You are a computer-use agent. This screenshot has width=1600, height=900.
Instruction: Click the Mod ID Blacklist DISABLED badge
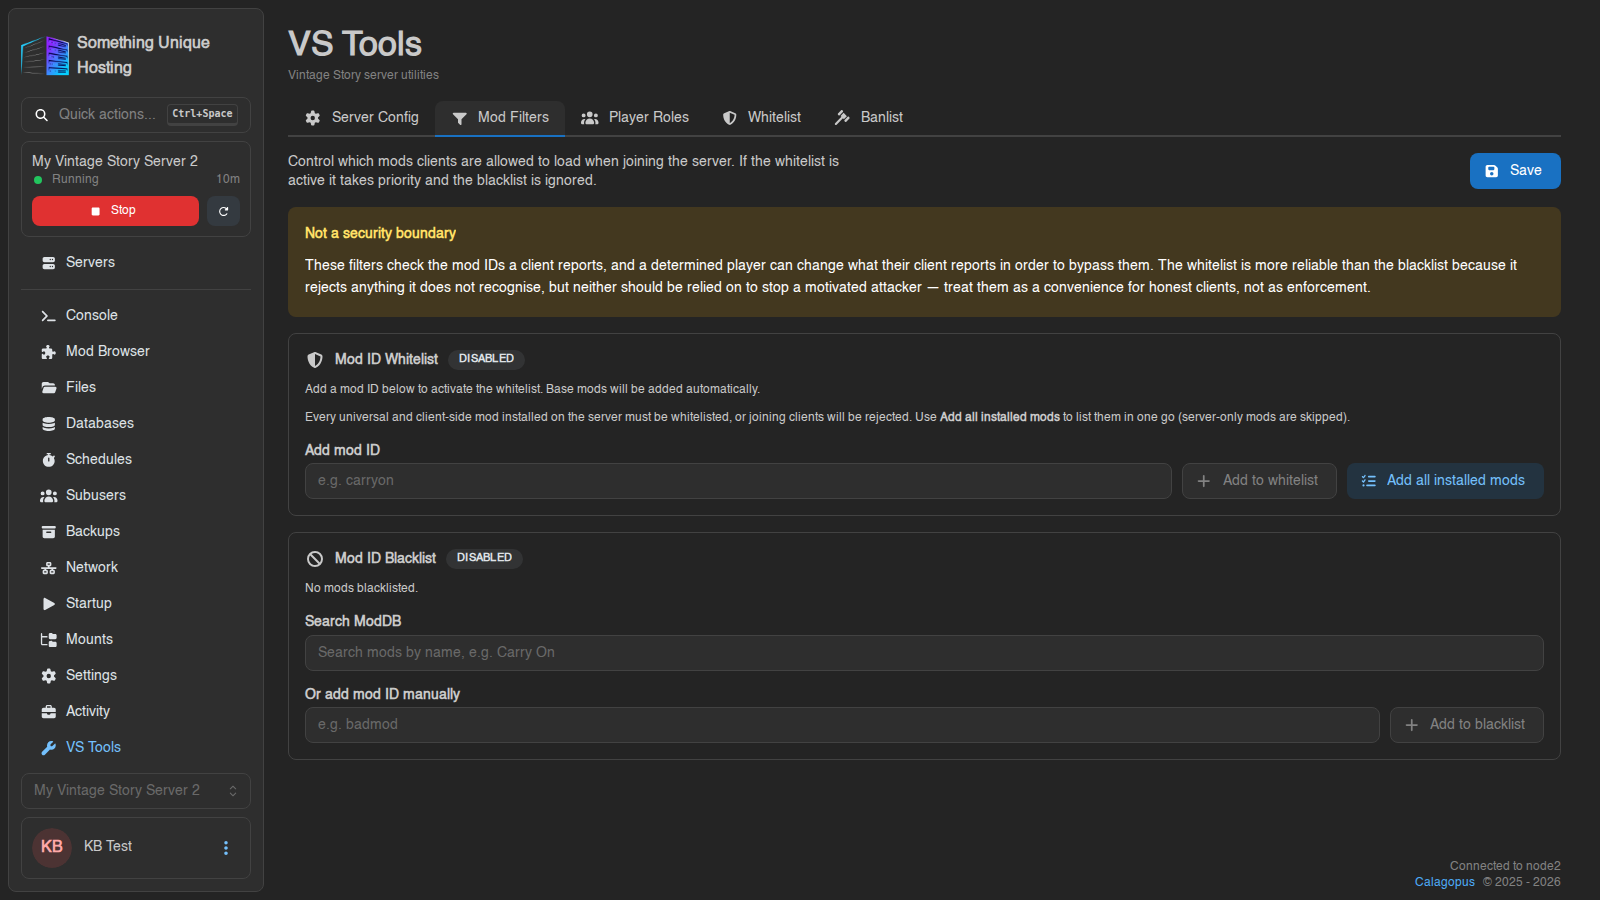[x=484, y=558]
